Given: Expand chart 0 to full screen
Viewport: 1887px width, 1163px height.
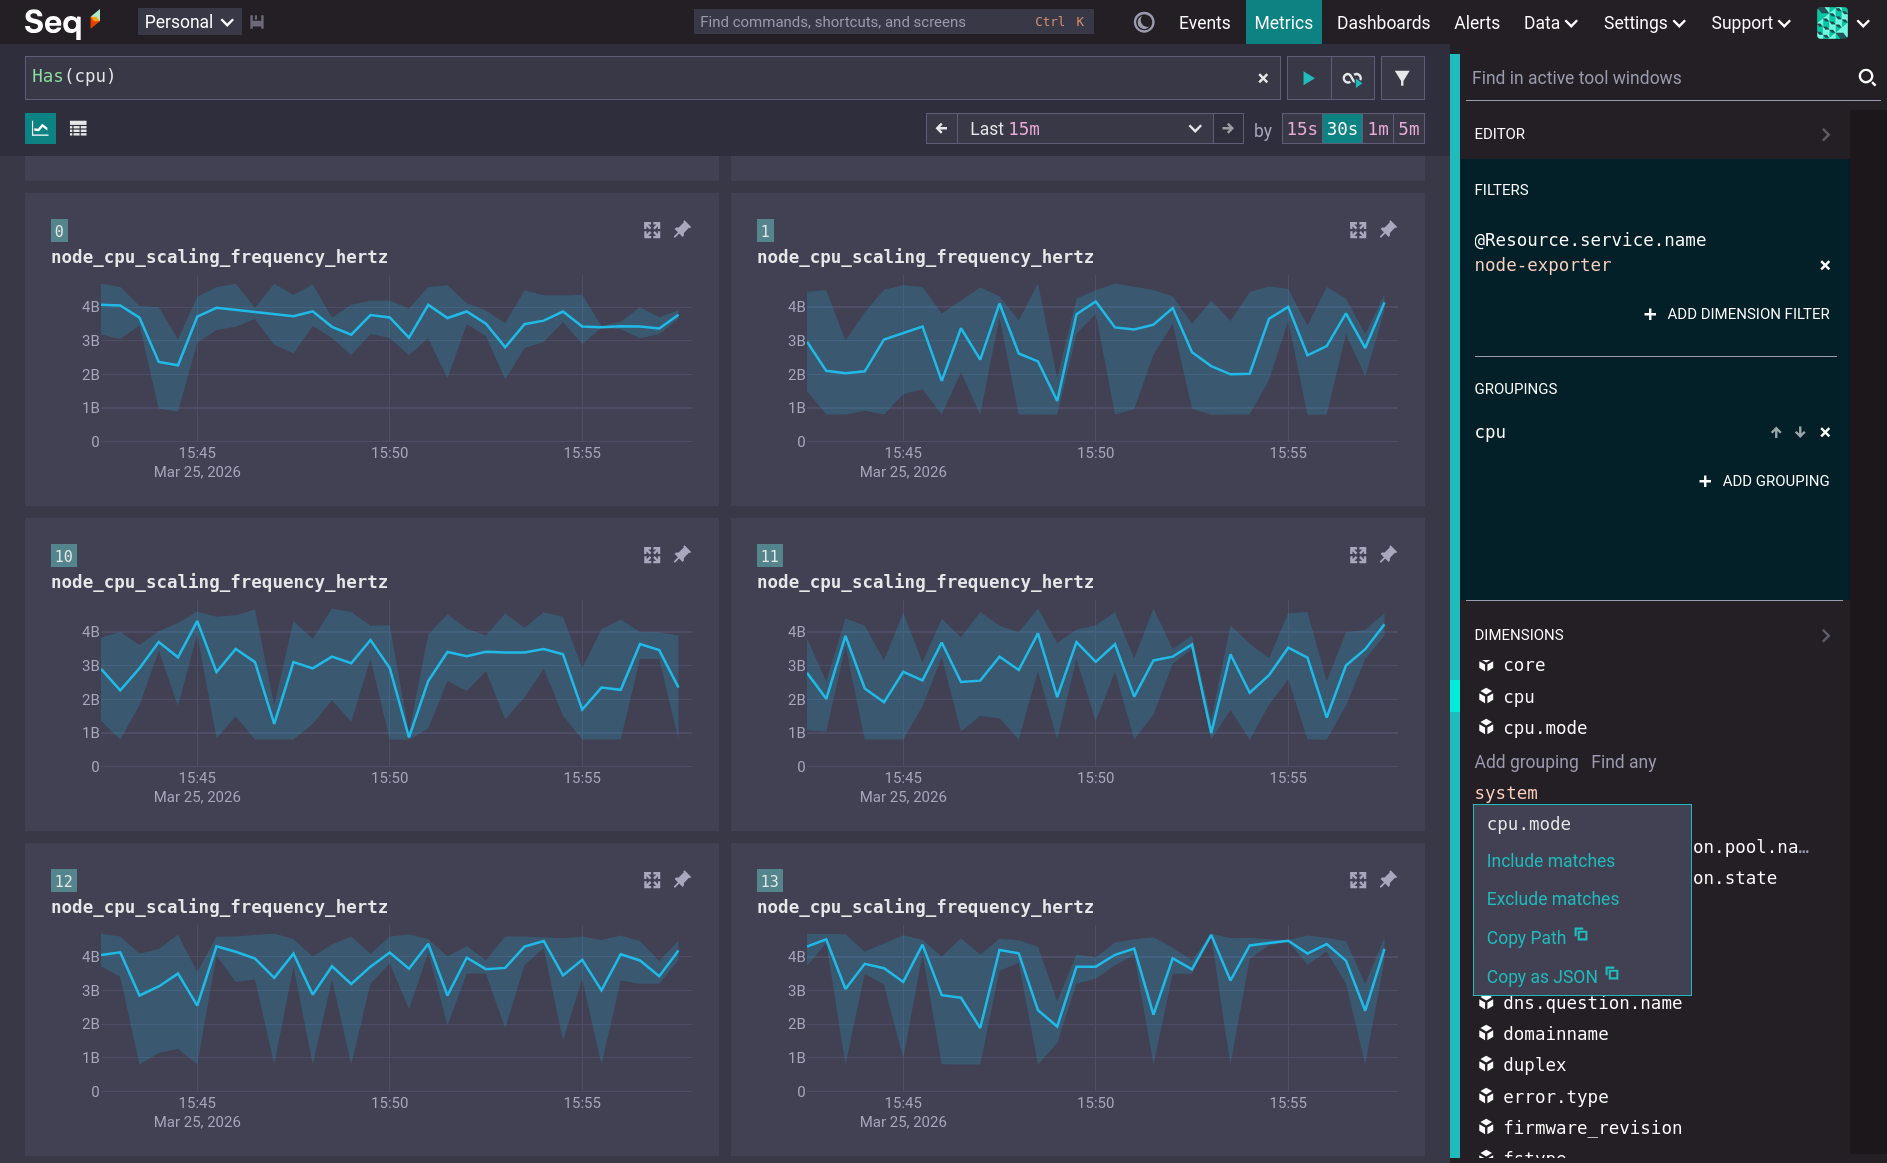Looking at the screenshot, I should point(652,230).
